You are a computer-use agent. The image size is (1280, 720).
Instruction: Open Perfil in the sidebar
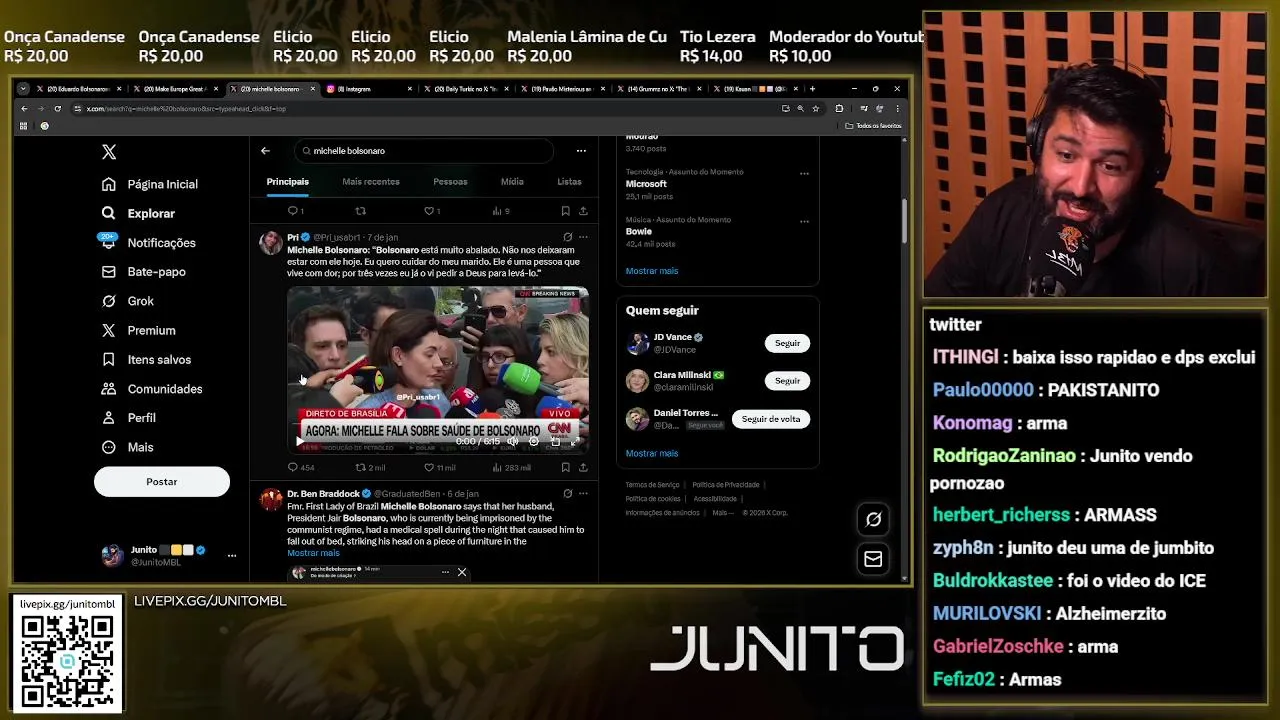click(x=128, y=418)
